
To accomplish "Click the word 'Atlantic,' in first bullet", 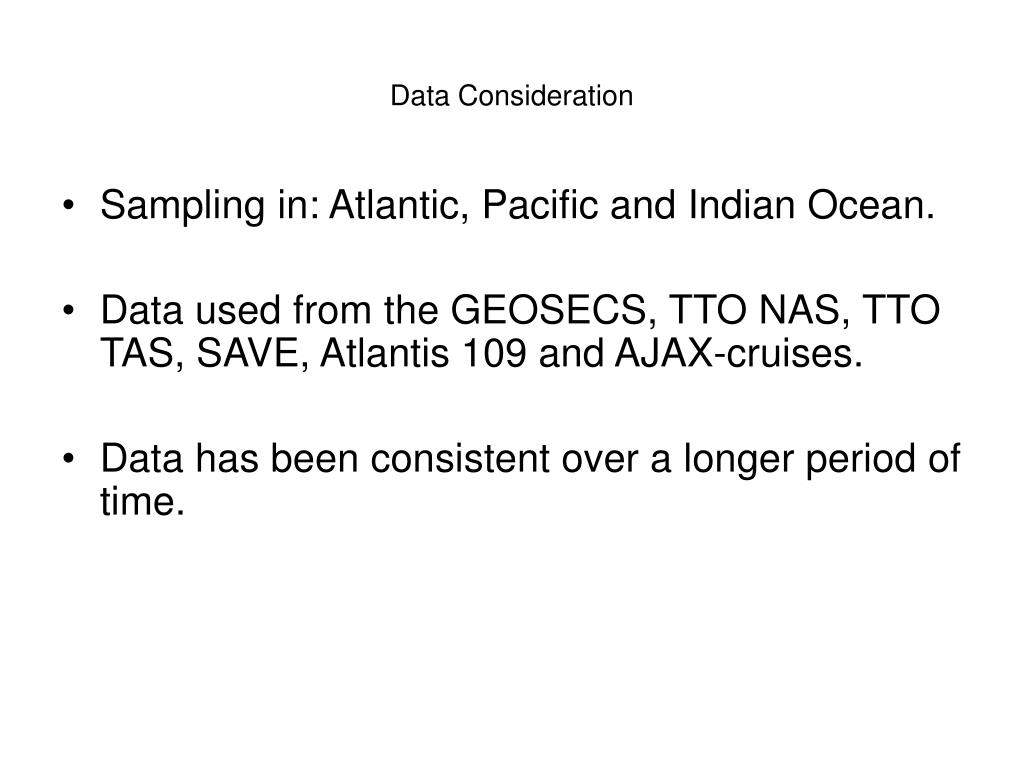I will coord(399,205).
